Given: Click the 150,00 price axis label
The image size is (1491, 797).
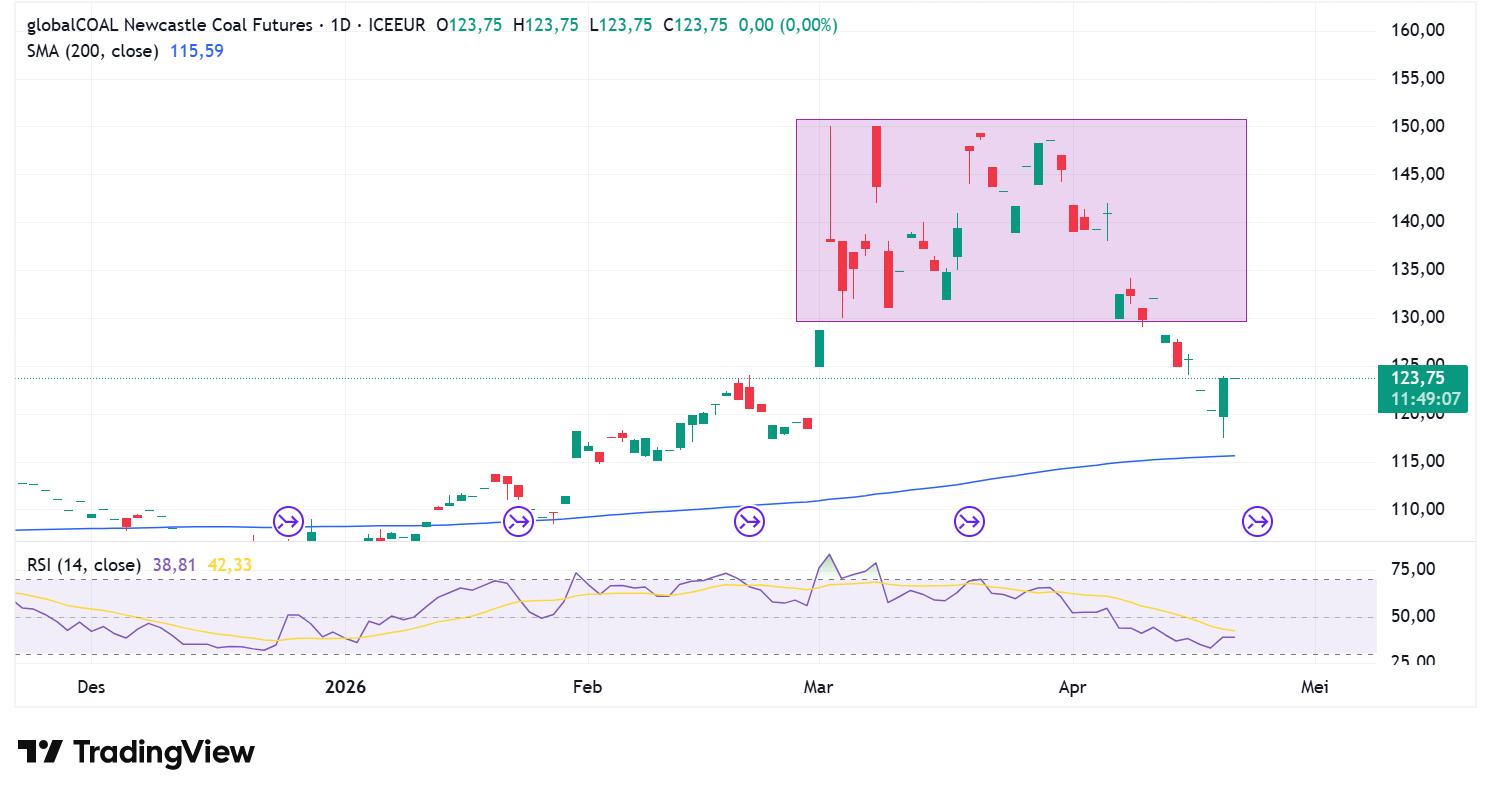Looking at the screenshot, I should [1418, 126].
